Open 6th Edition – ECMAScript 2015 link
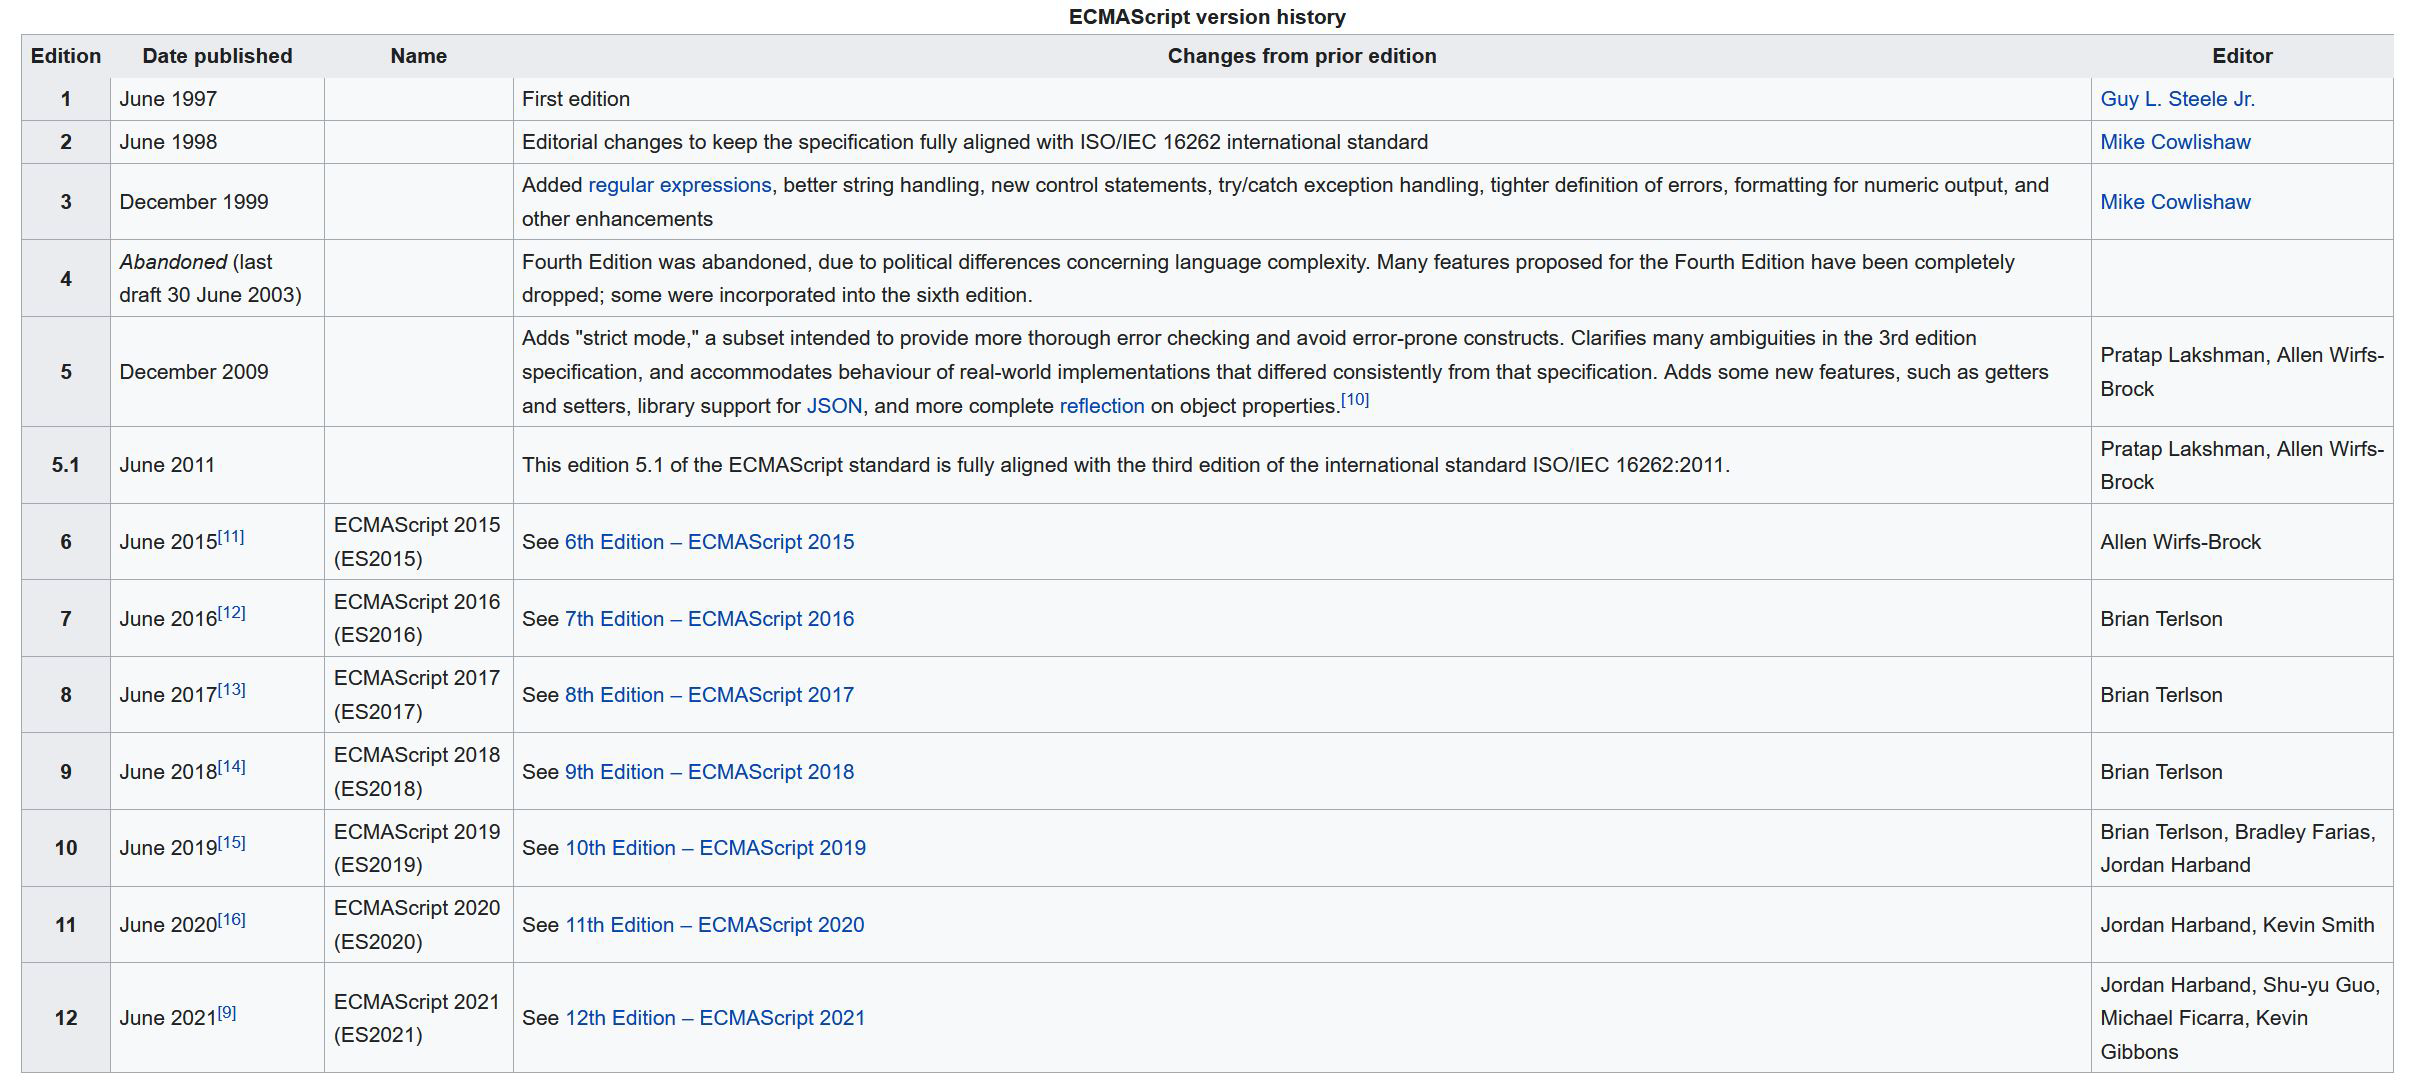2428x1083 pixels. click(x=709, y=542)
